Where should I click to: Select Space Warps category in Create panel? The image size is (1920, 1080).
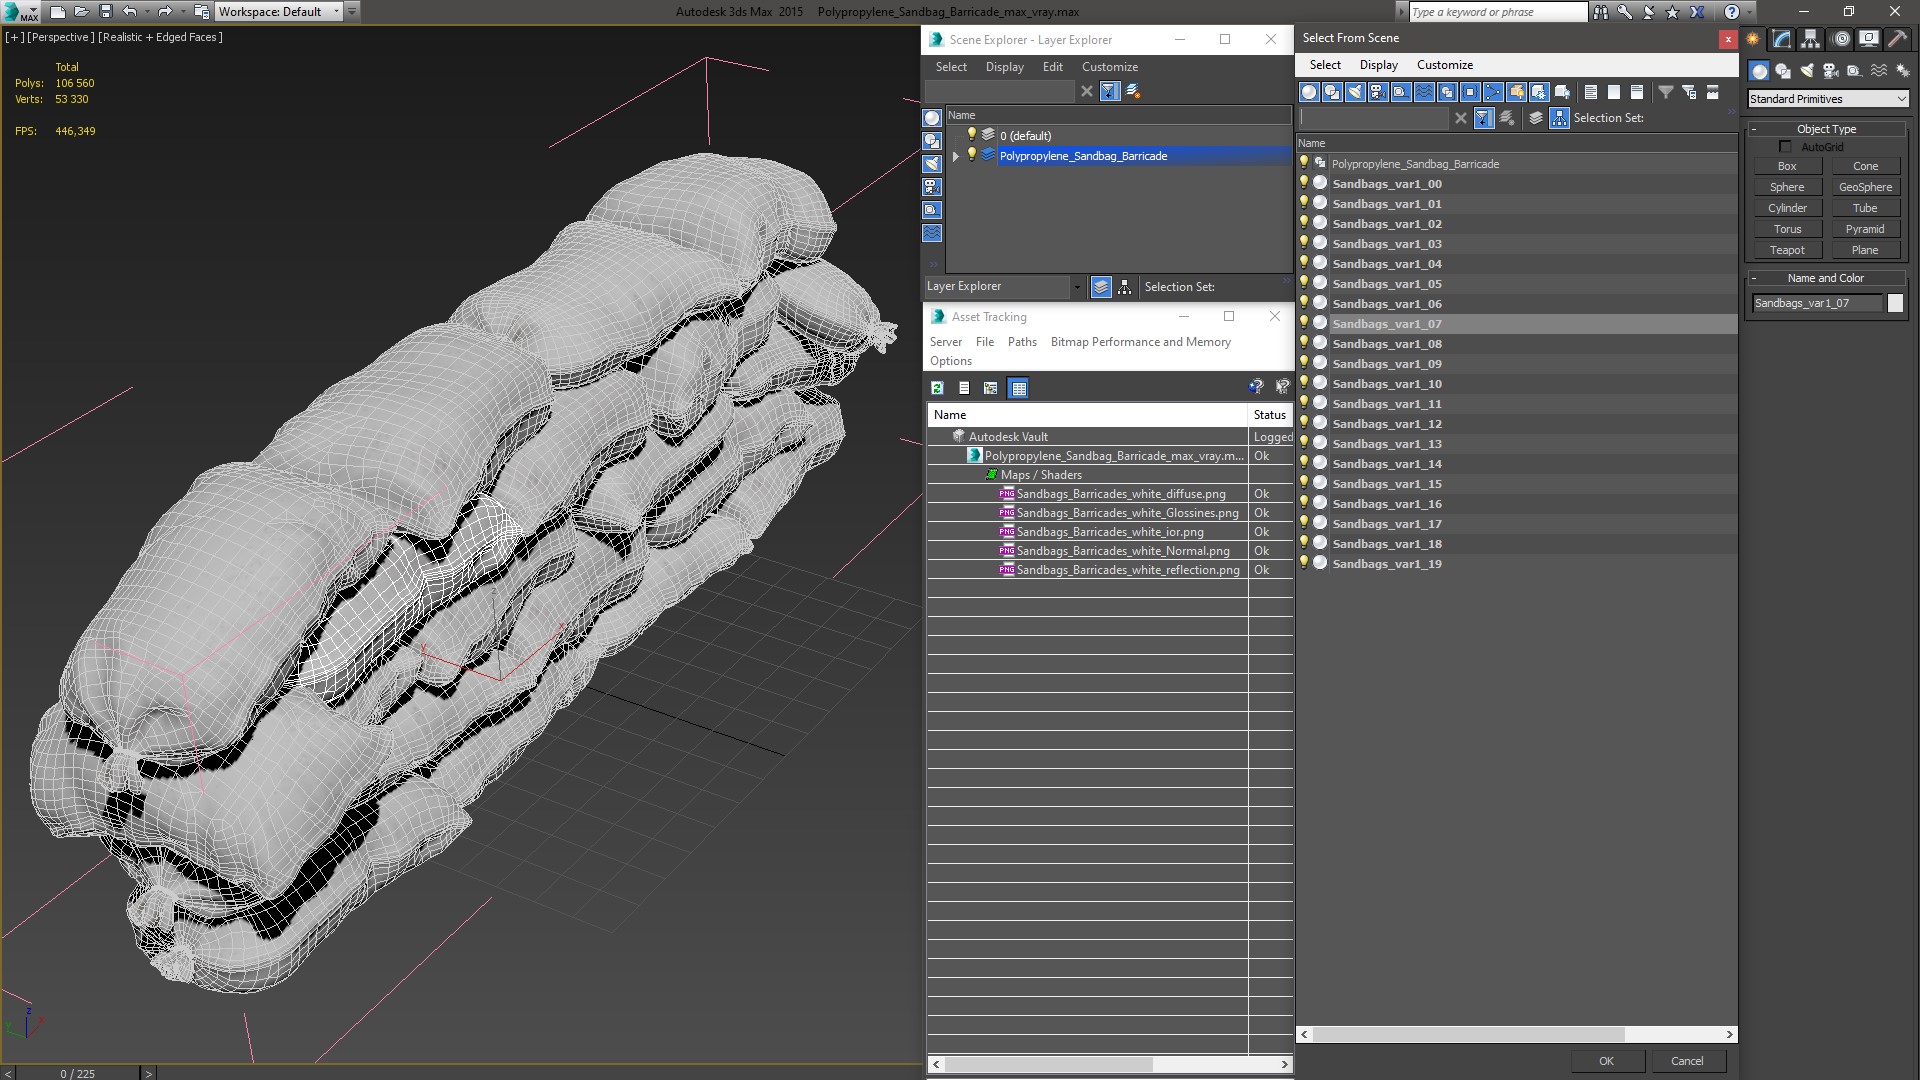[1879, 71]
